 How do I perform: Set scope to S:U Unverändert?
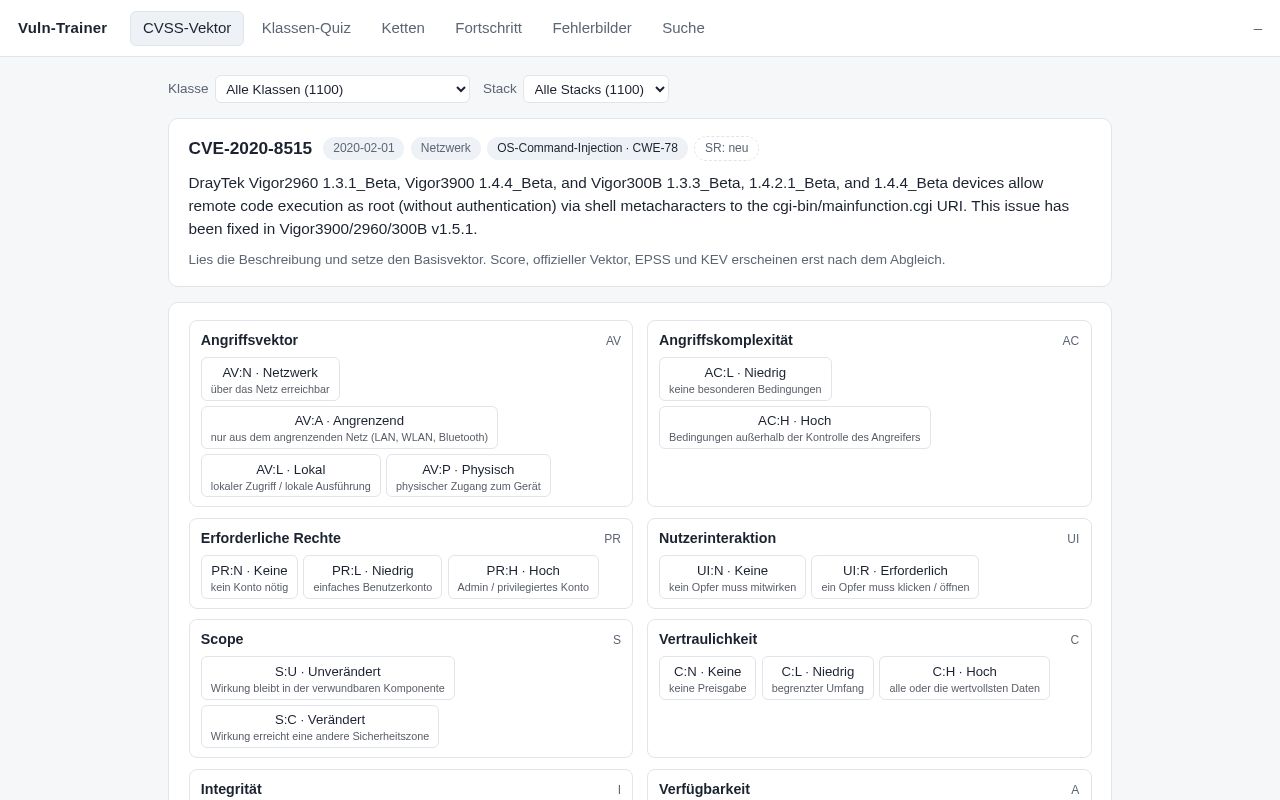[328, 678]
